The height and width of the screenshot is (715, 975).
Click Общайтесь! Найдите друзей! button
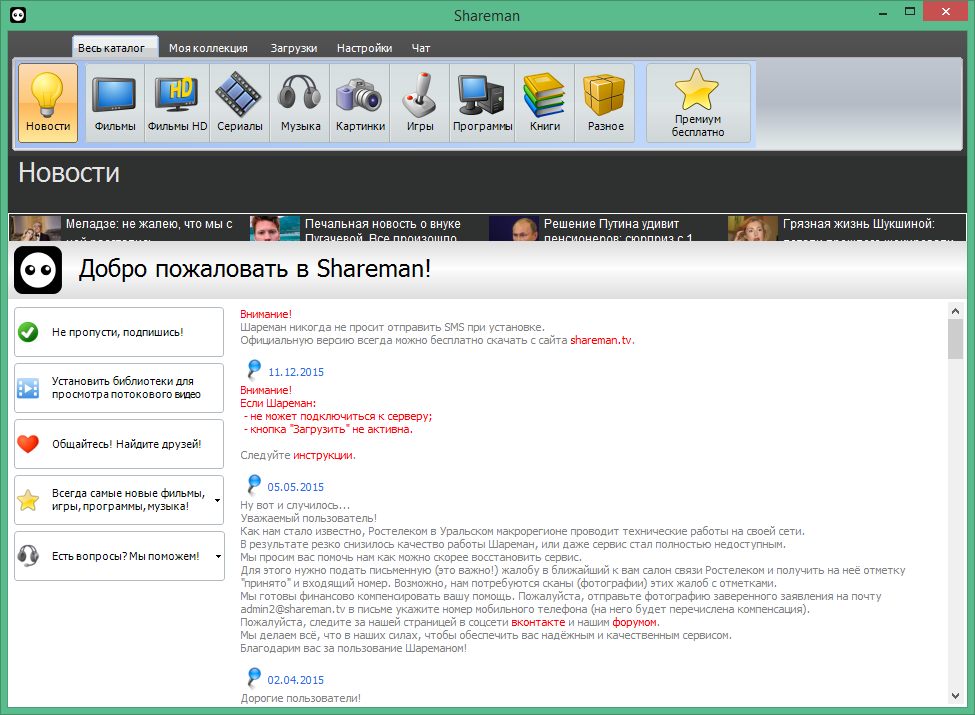pos(119,444)
